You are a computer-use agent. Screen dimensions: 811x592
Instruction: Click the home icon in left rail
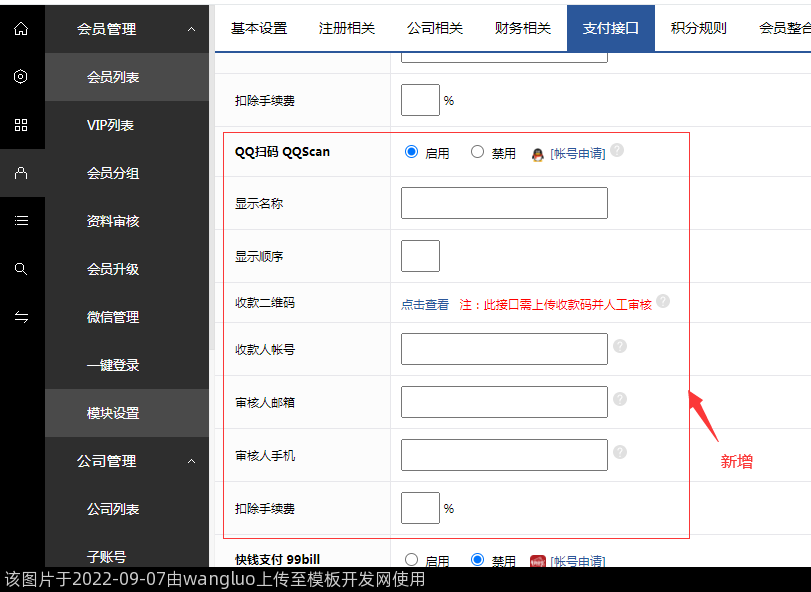21,29
